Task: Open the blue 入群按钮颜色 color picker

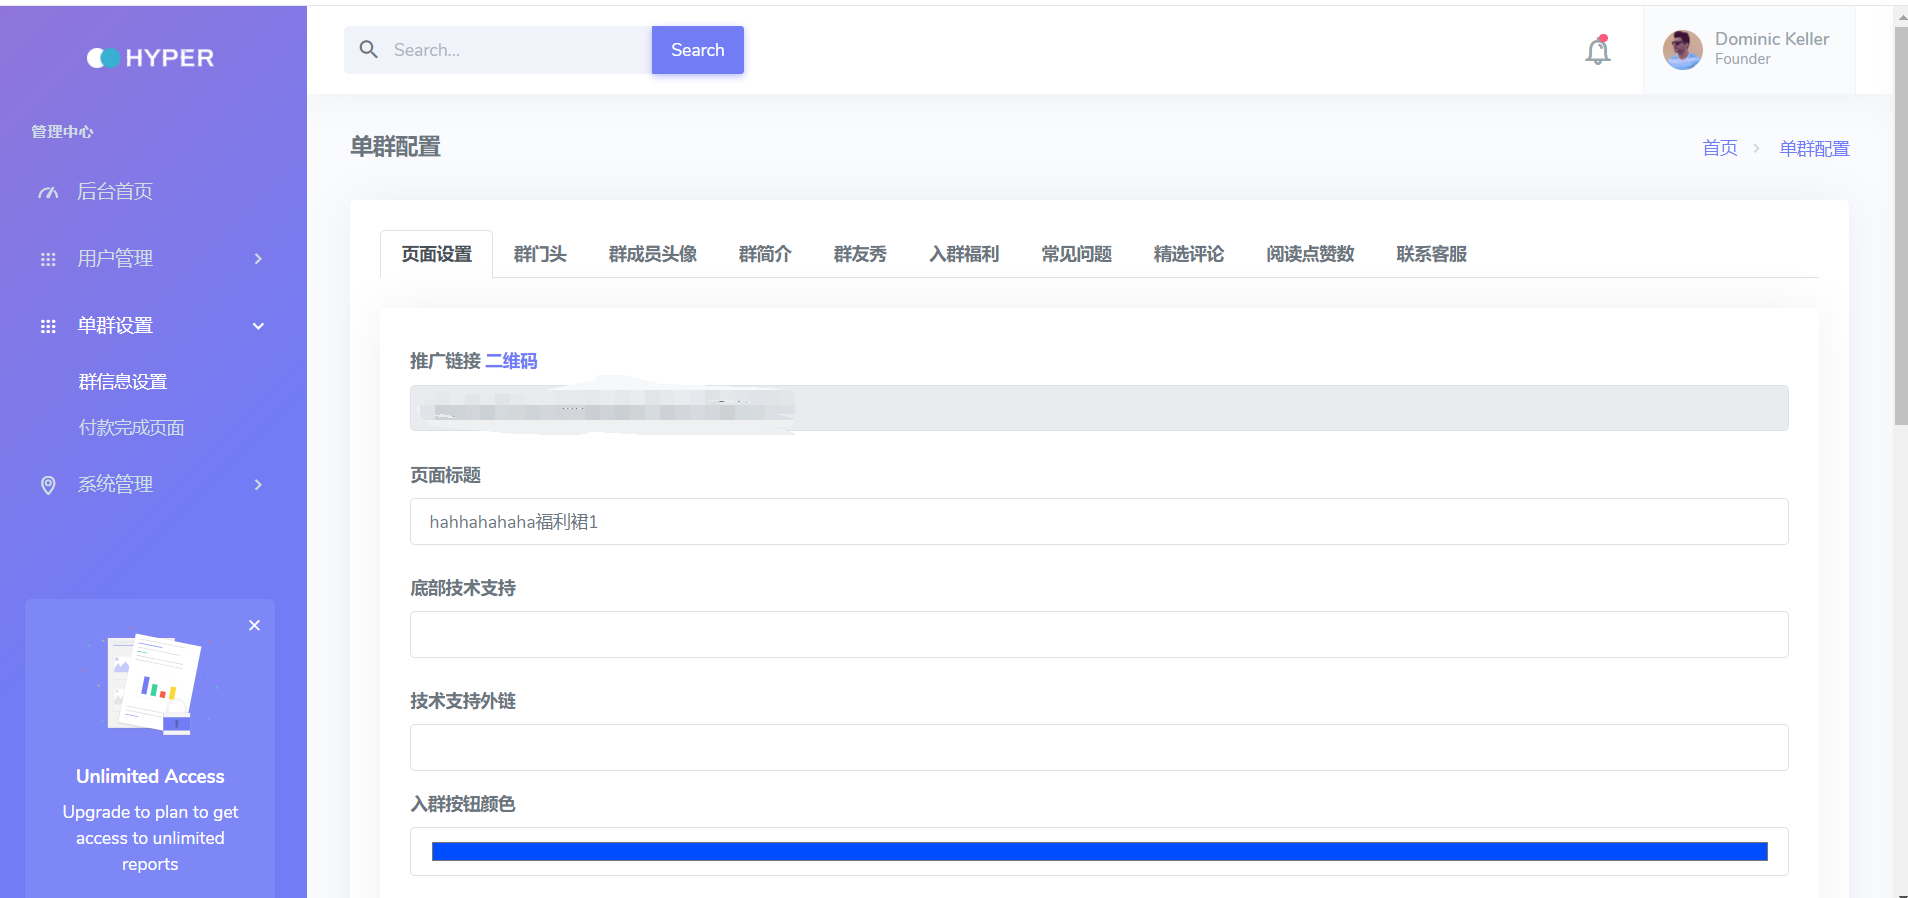Action: click(x=1098, y=852)
